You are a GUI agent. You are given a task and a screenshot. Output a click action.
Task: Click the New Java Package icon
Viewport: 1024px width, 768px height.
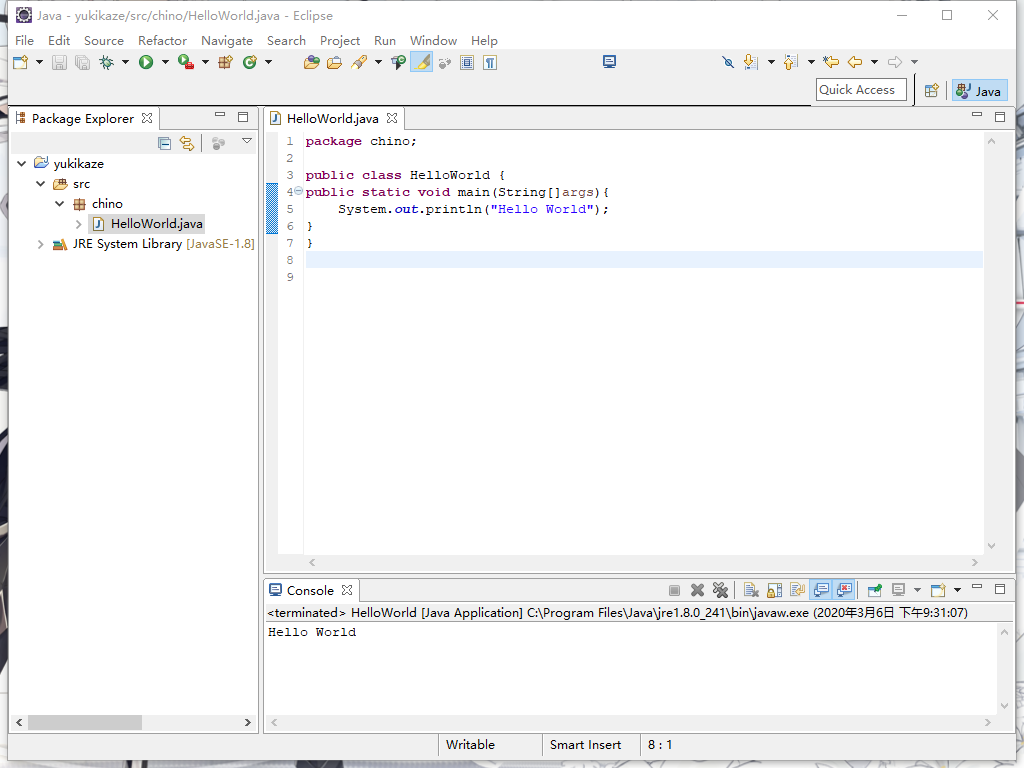pos(225,62)
